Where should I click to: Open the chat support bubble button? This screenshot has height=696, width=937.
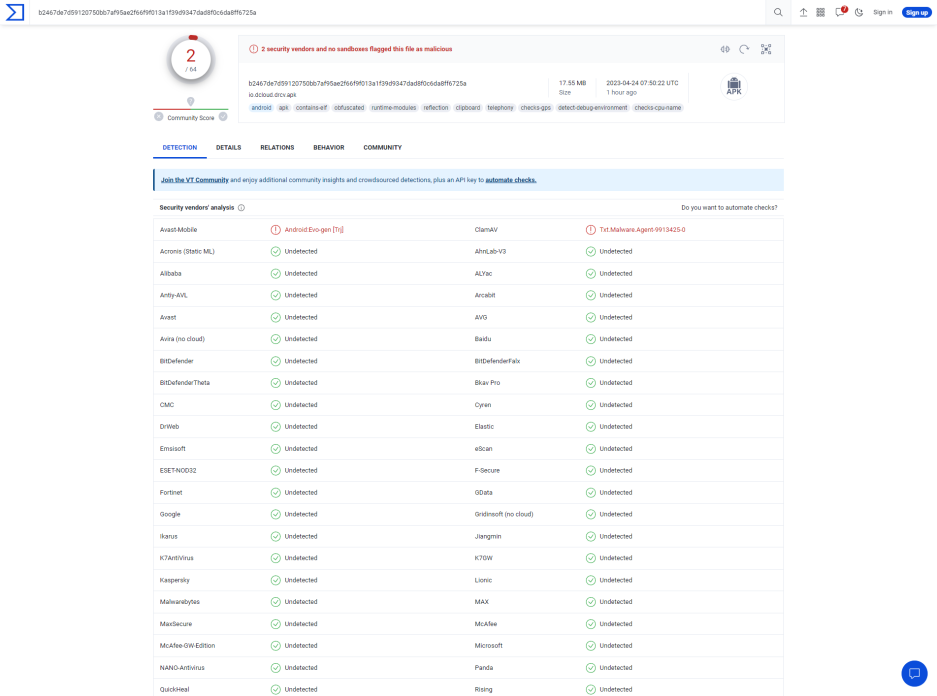point(914,673)
